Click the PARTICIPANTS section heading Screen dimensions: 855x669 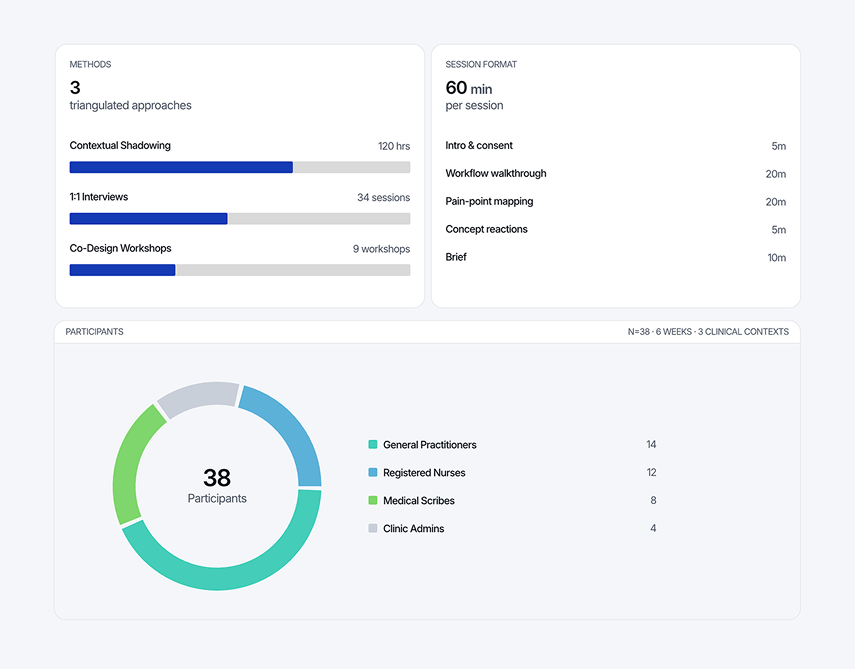pos(94,332)
